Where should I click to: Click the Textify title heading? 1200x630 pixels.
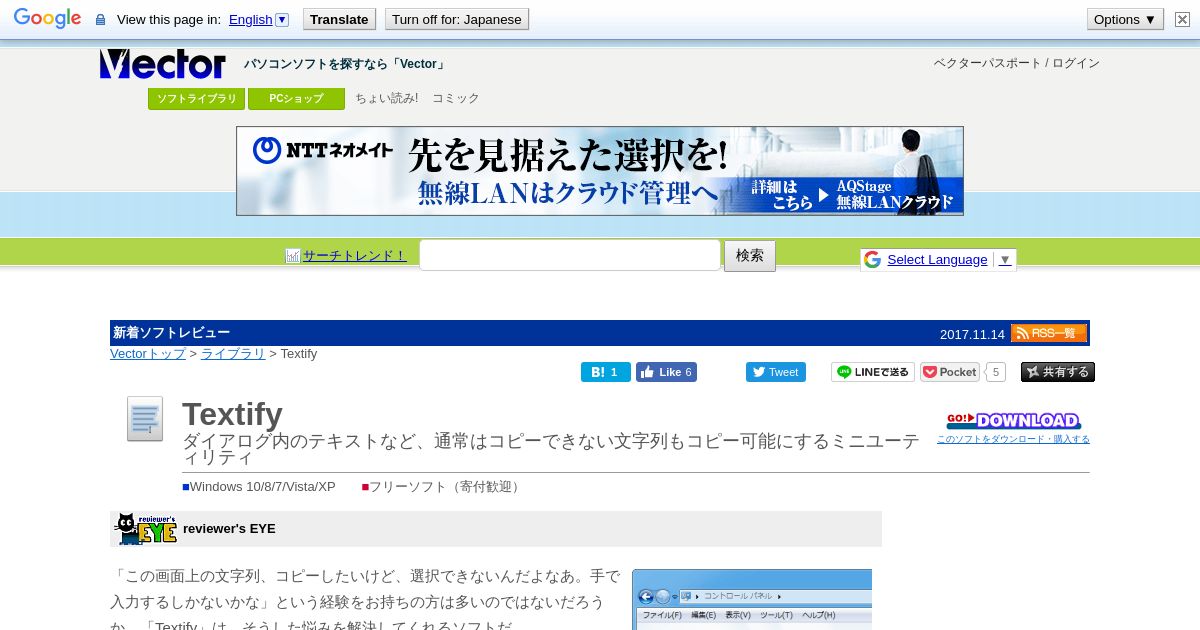point(232,414)
